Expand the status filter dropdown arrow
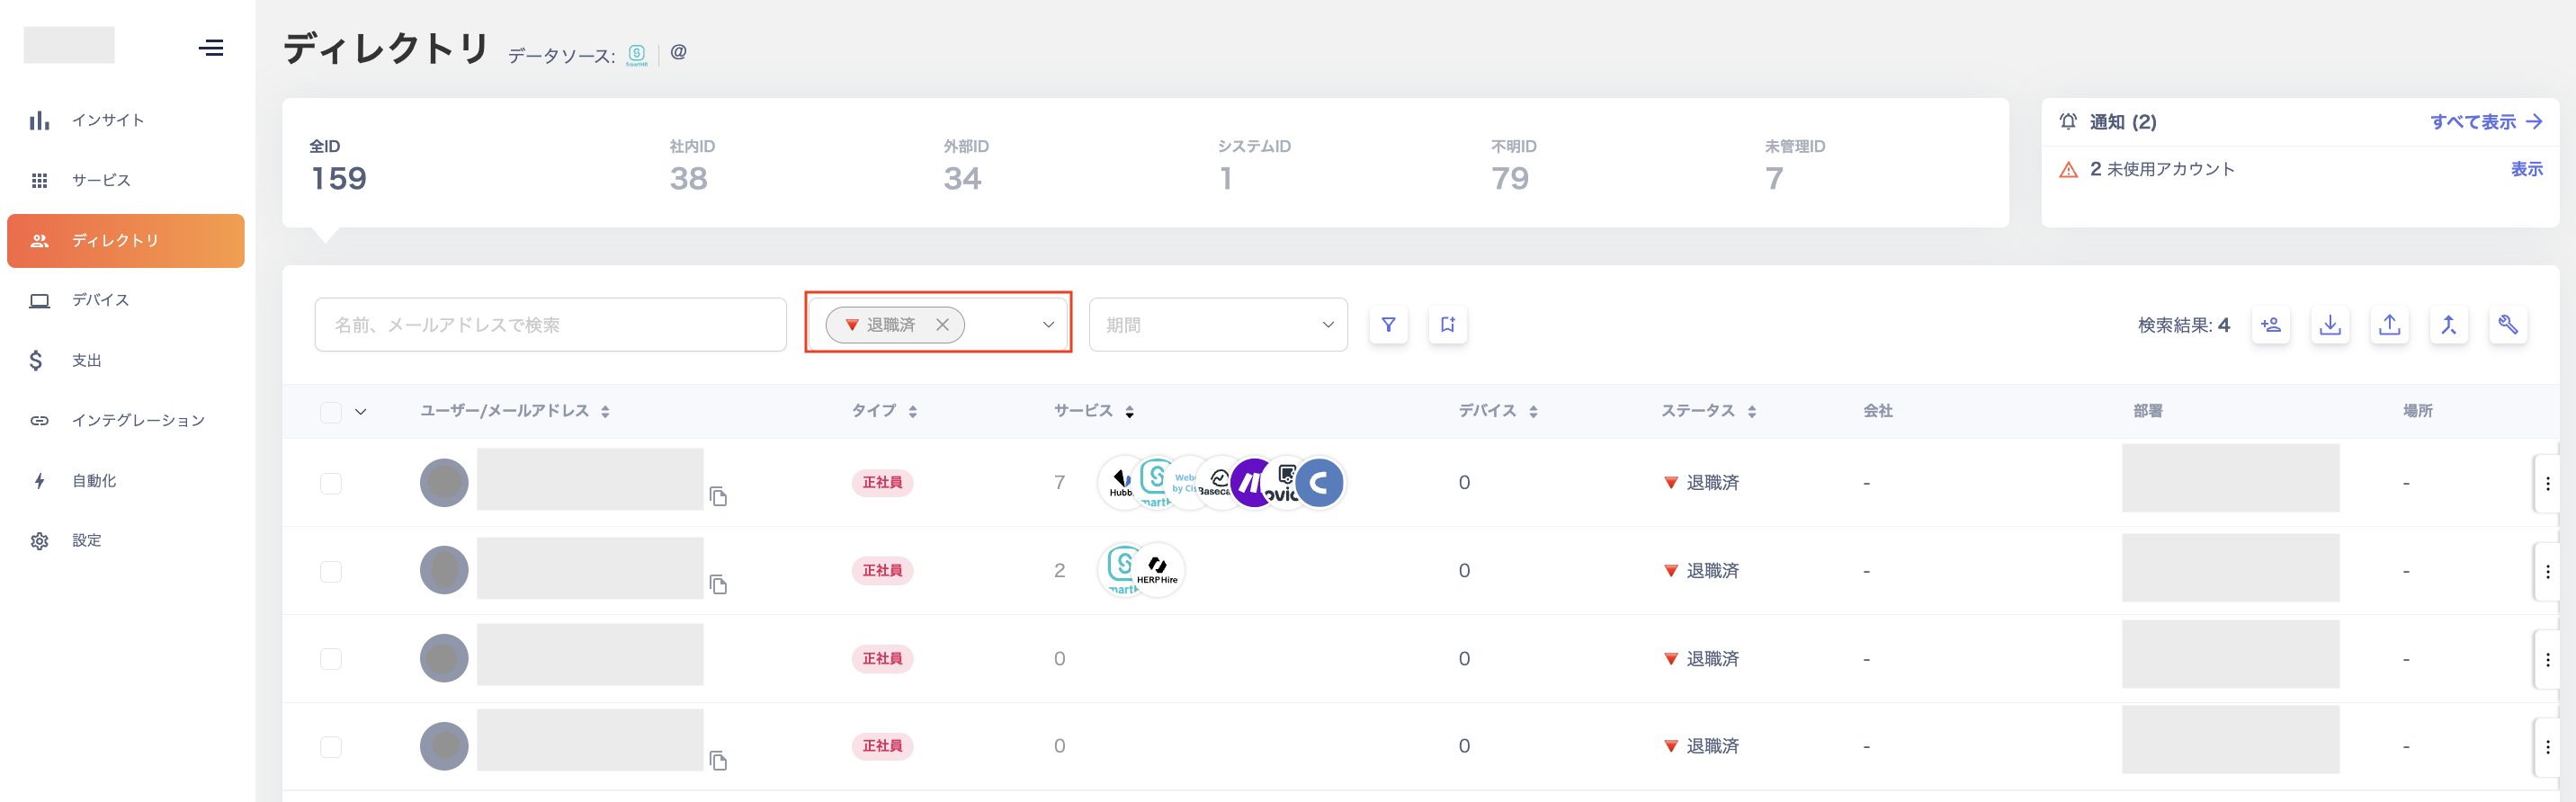 coord(1048,325)
